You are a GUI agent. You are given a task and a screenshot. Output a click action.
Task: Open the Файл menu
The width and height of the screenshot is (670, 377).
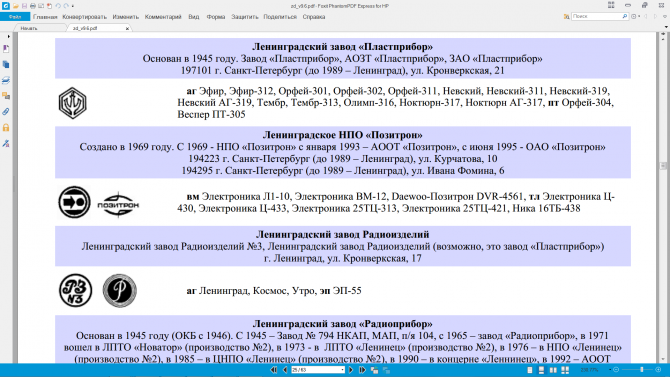pos(15,17)
